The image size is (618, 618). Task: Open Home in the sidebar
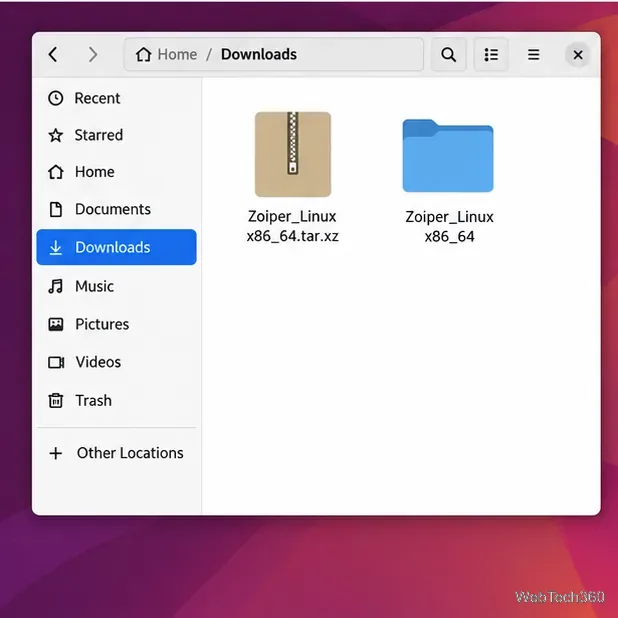(117, 172)
